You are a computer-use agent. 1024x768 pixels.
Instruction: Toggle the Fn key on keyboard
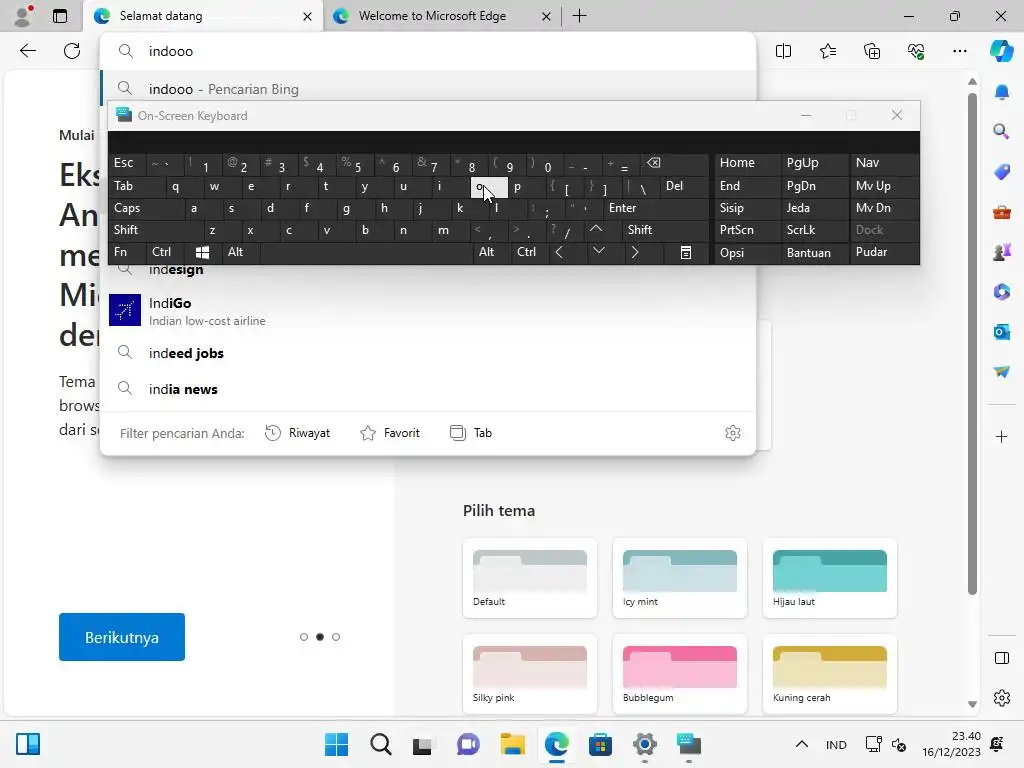point(121,252)
